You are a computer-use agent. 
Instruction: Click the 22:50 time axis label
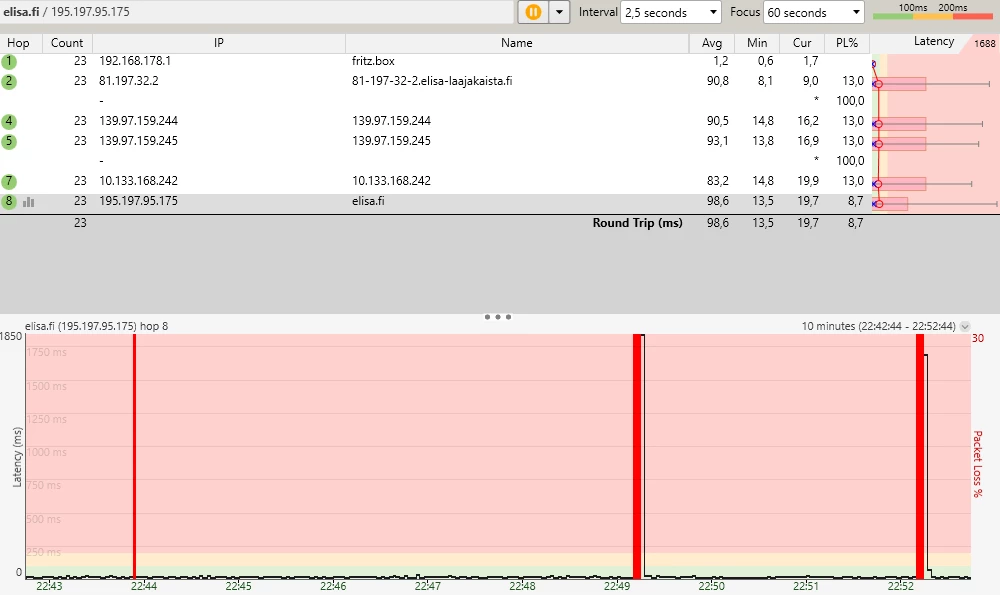711,586
